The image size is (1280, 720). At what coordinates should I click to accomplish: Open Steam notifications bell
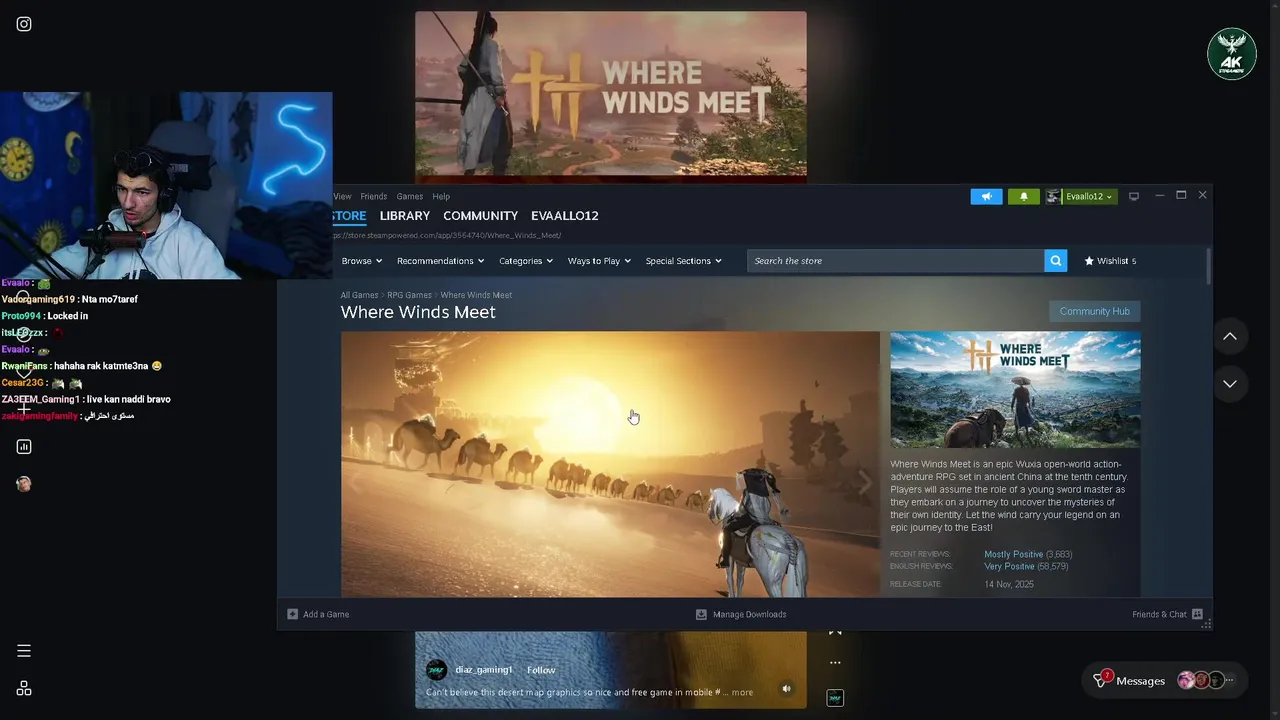(x=1023, y=196)
